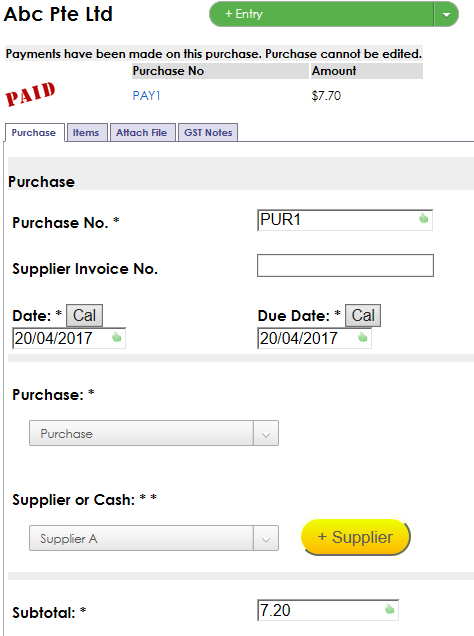
Task: Go to the GST Notes tab
Action: pos(208,133)
